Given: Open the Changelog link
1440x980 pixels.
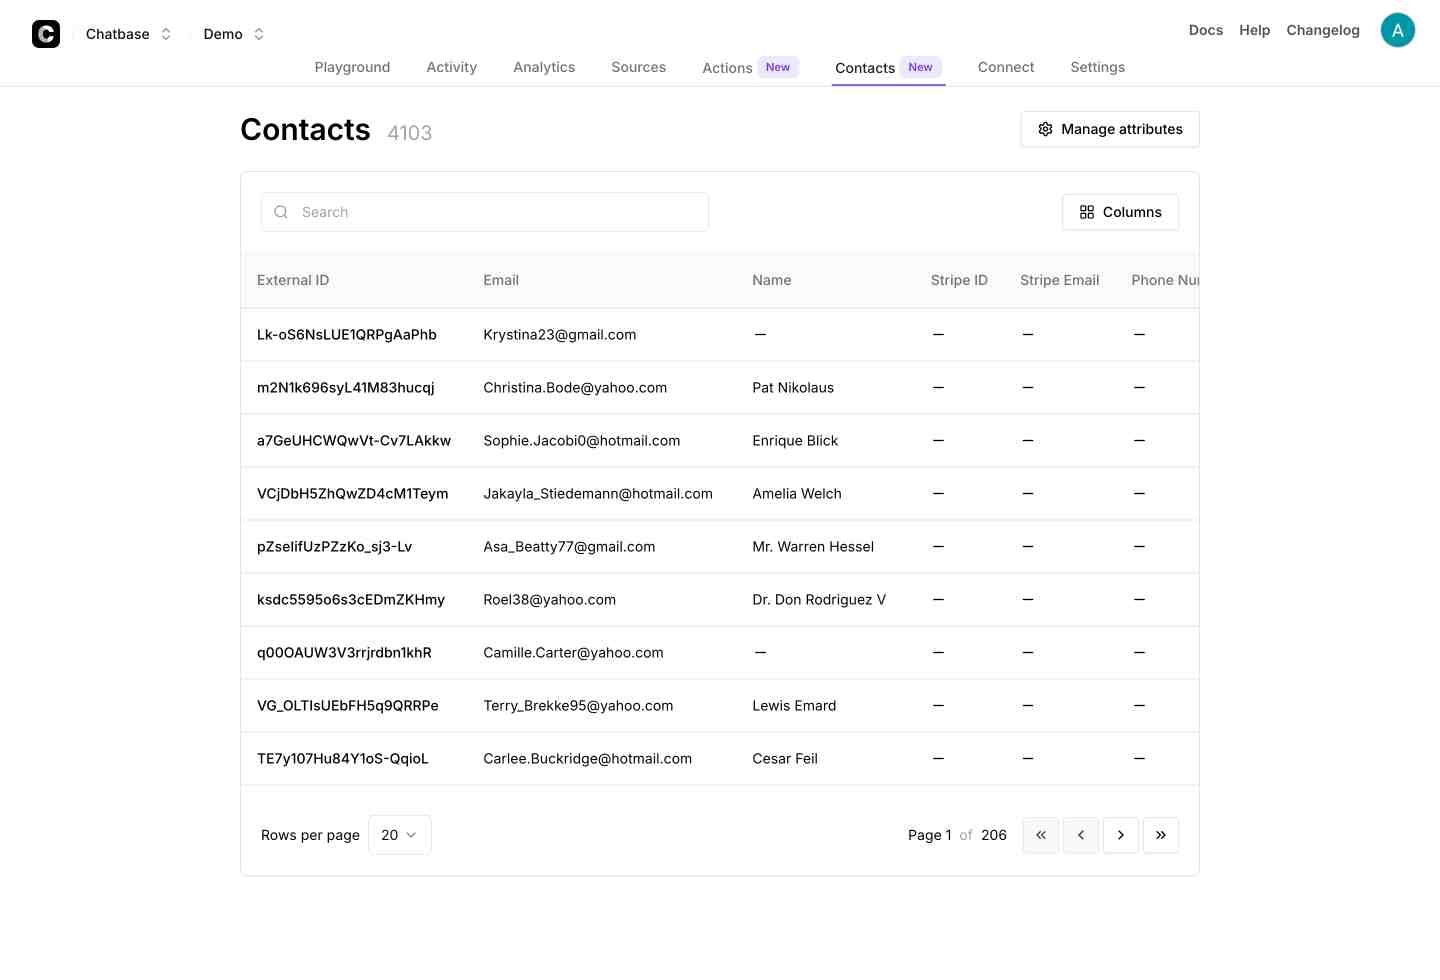Looking at the screenshot, I should coord(1323,30).
